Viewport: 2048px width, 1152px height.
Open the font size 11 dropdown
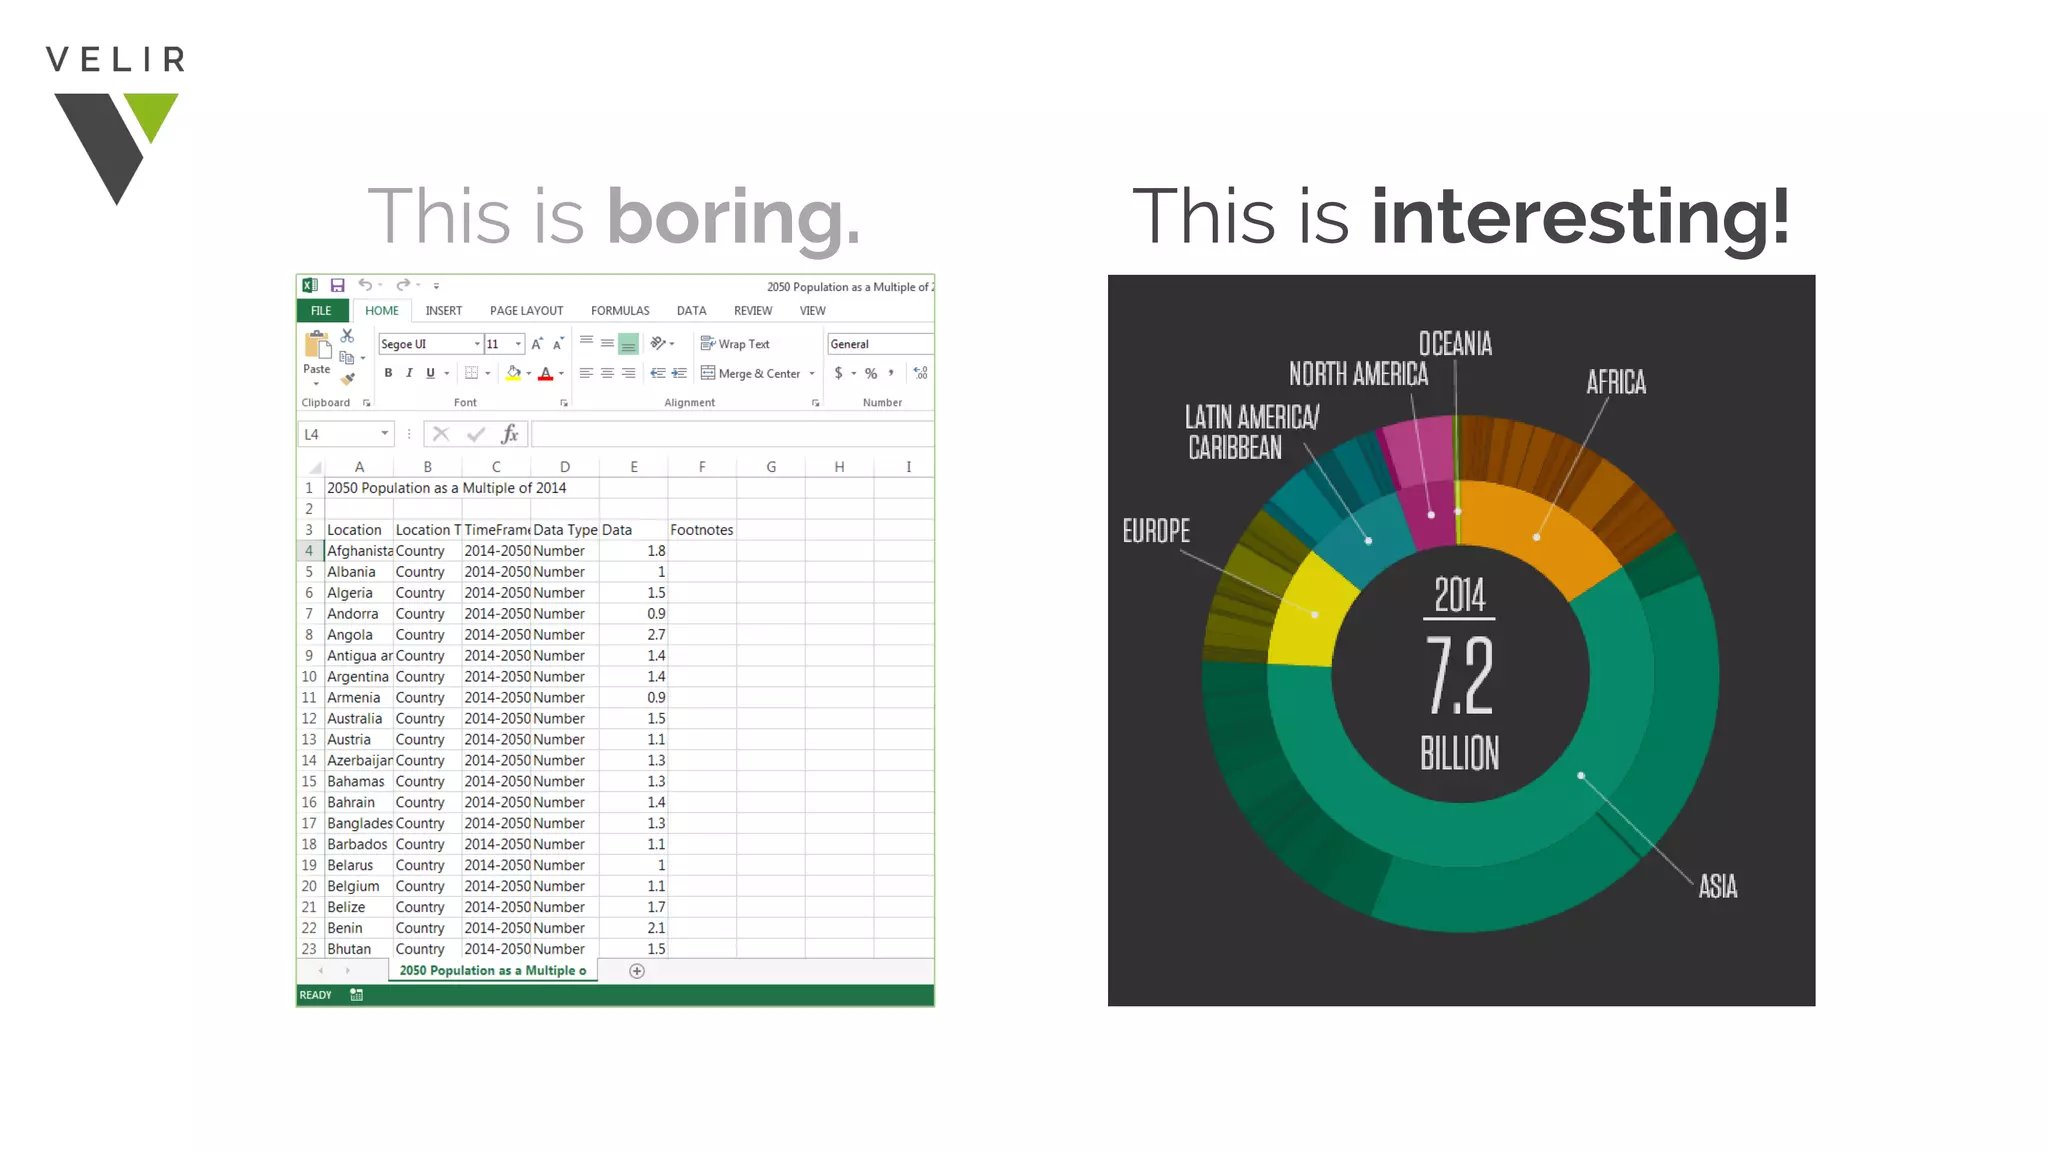coord(518,344)
